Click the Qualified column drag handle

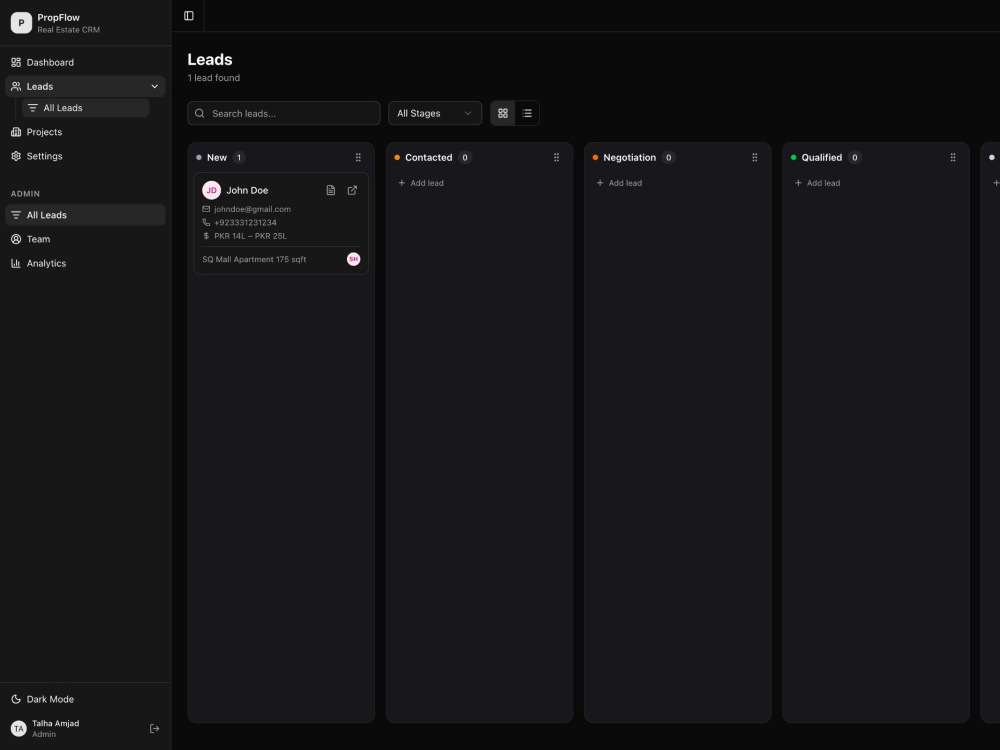pos(953,158)
